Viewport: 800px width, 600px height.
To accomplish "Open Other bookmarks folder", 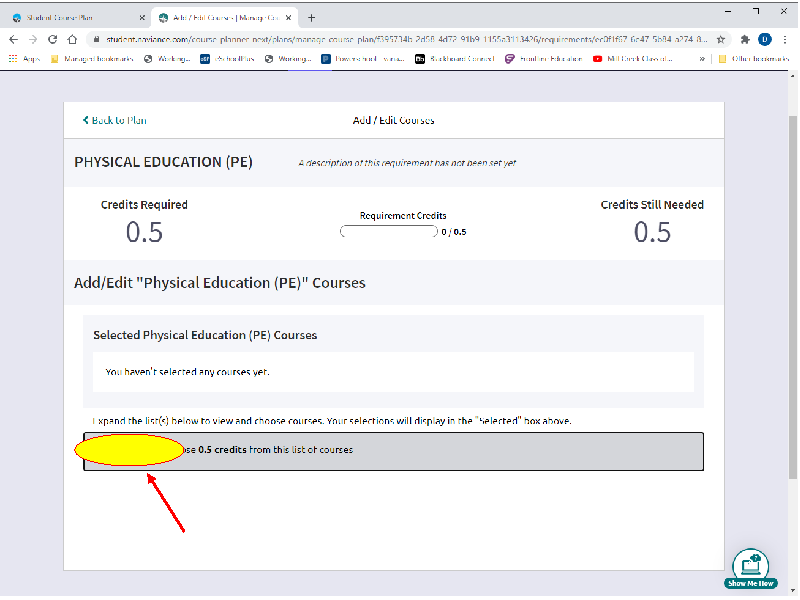I will tap(754, 59).
